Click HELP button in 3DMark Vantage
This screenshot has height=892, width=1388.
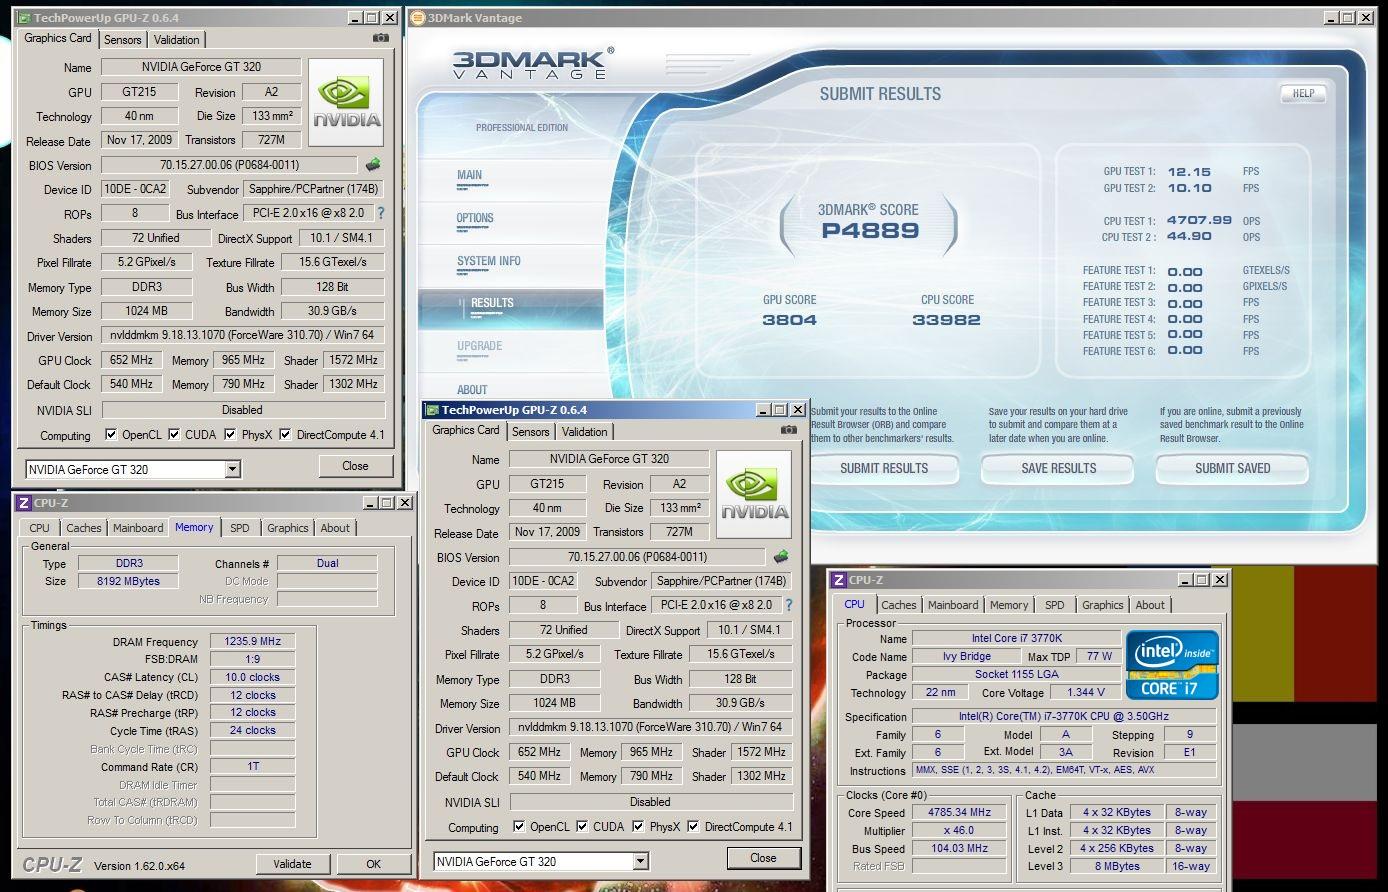(1303, 93)
